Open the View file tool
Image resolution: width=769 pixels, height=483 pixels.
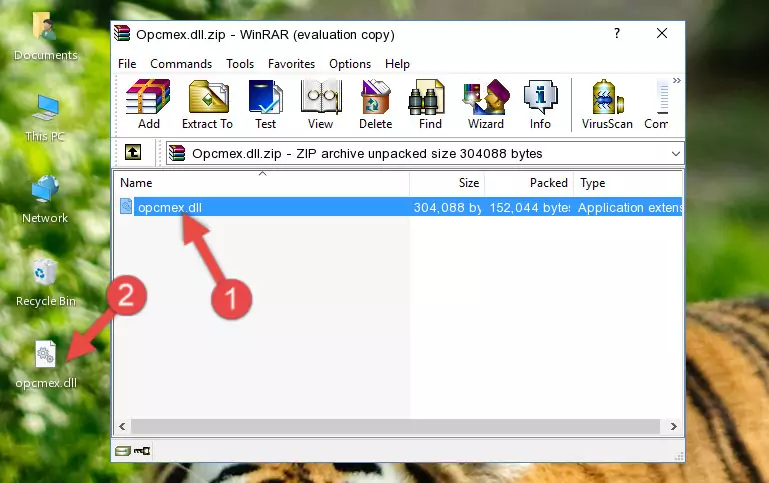pos(321,104)
